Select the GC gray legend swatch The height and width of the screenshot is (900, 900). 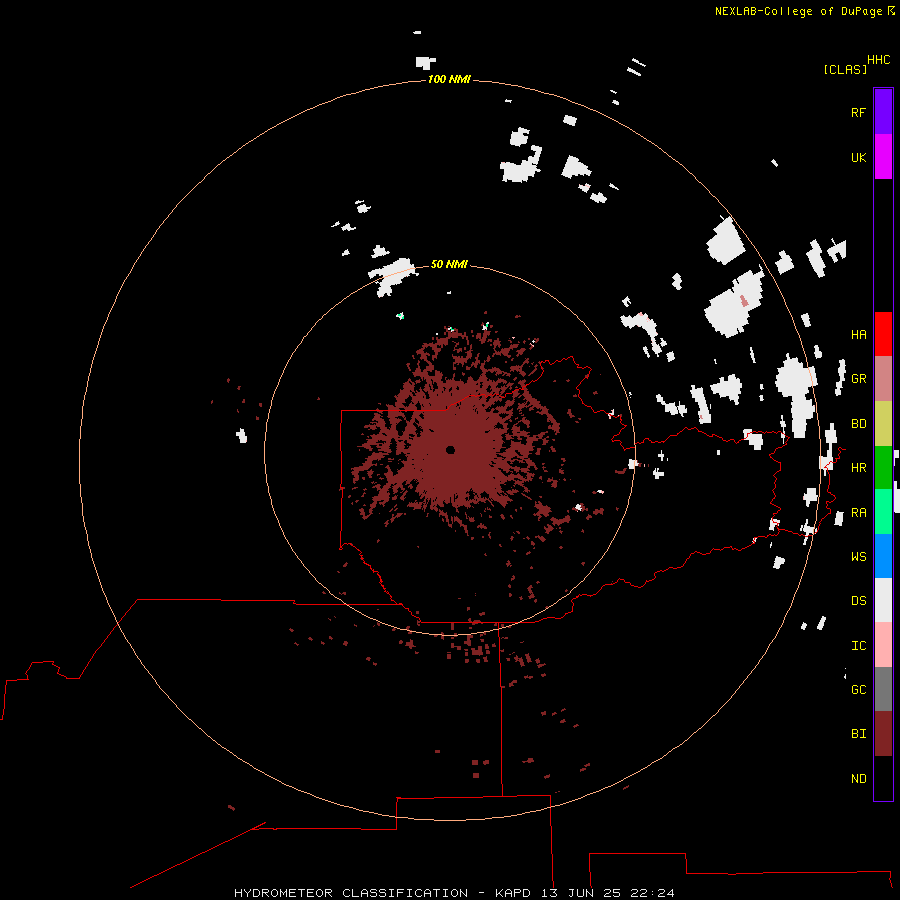883,689
